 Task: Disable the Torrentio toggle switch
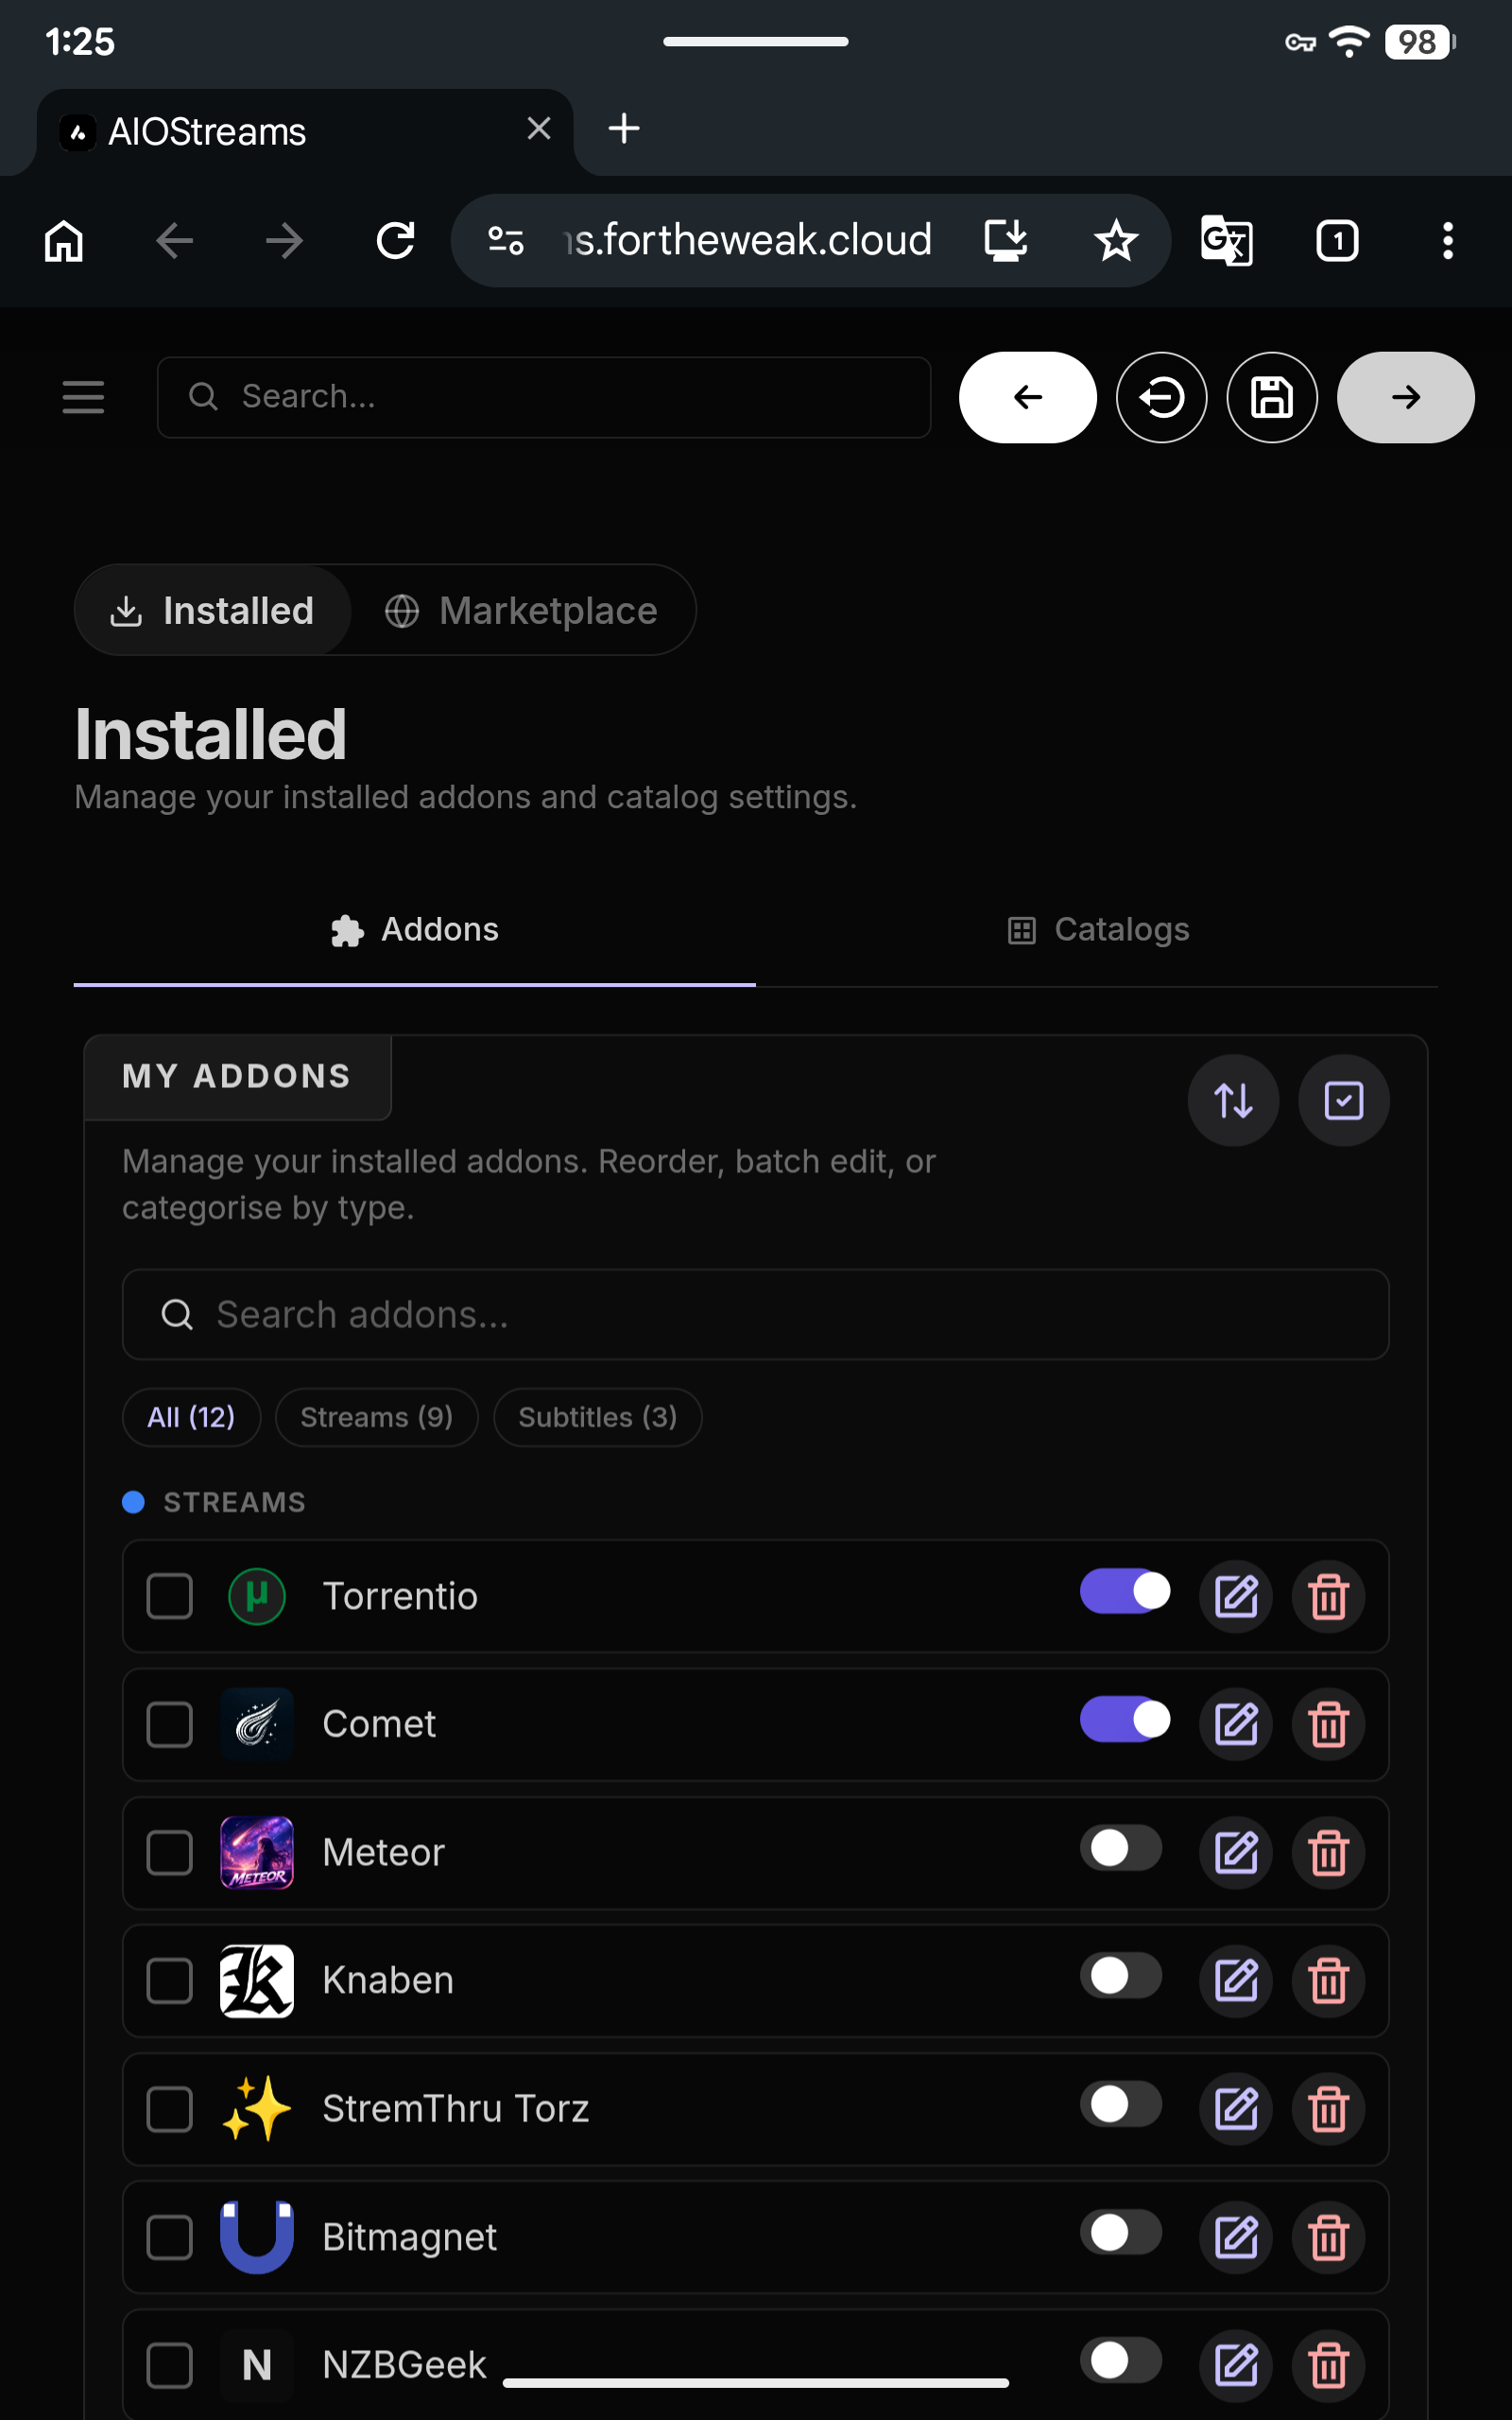pyautogui.click(x=1125, y=1591)
